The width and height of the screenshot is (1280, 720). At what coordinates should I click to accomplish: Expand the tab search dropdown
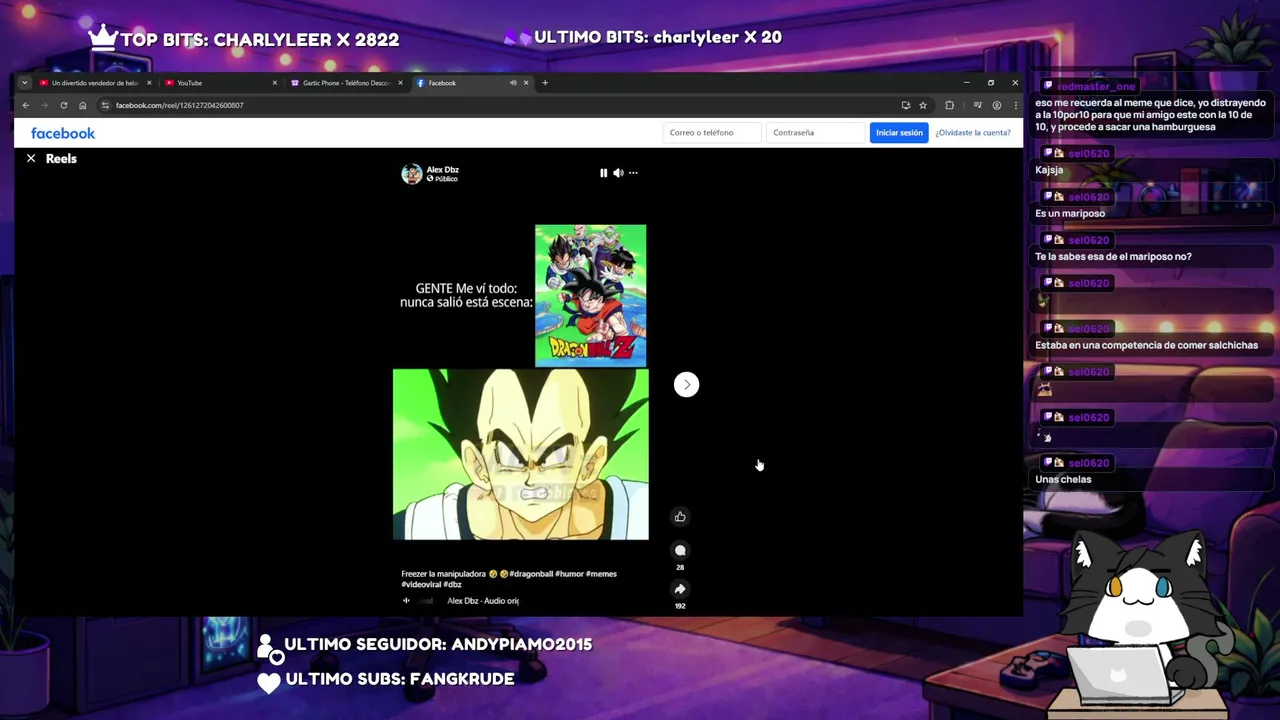click(x=24, y=83)
